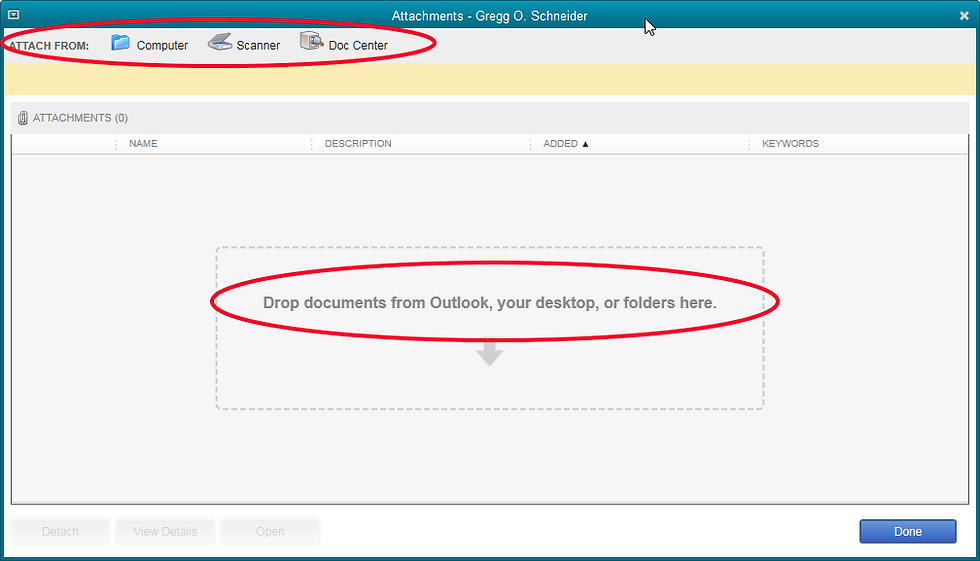980x561 pixels.
Task: Close the Attachments window
Action: pos(964,16)
